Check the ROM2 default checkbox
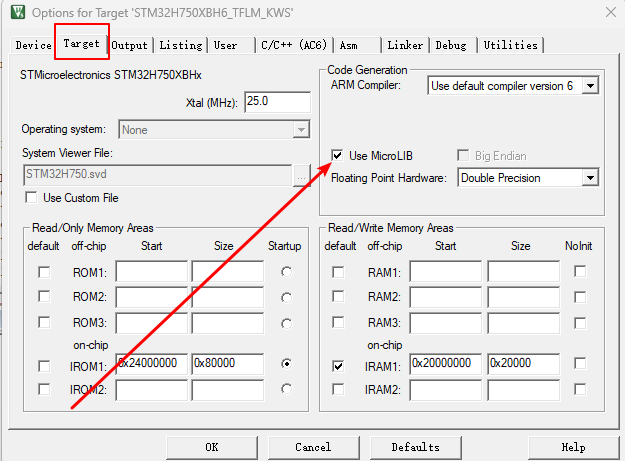Image resolution: width=625 pixels, height=461 pixels. point(44,296)
